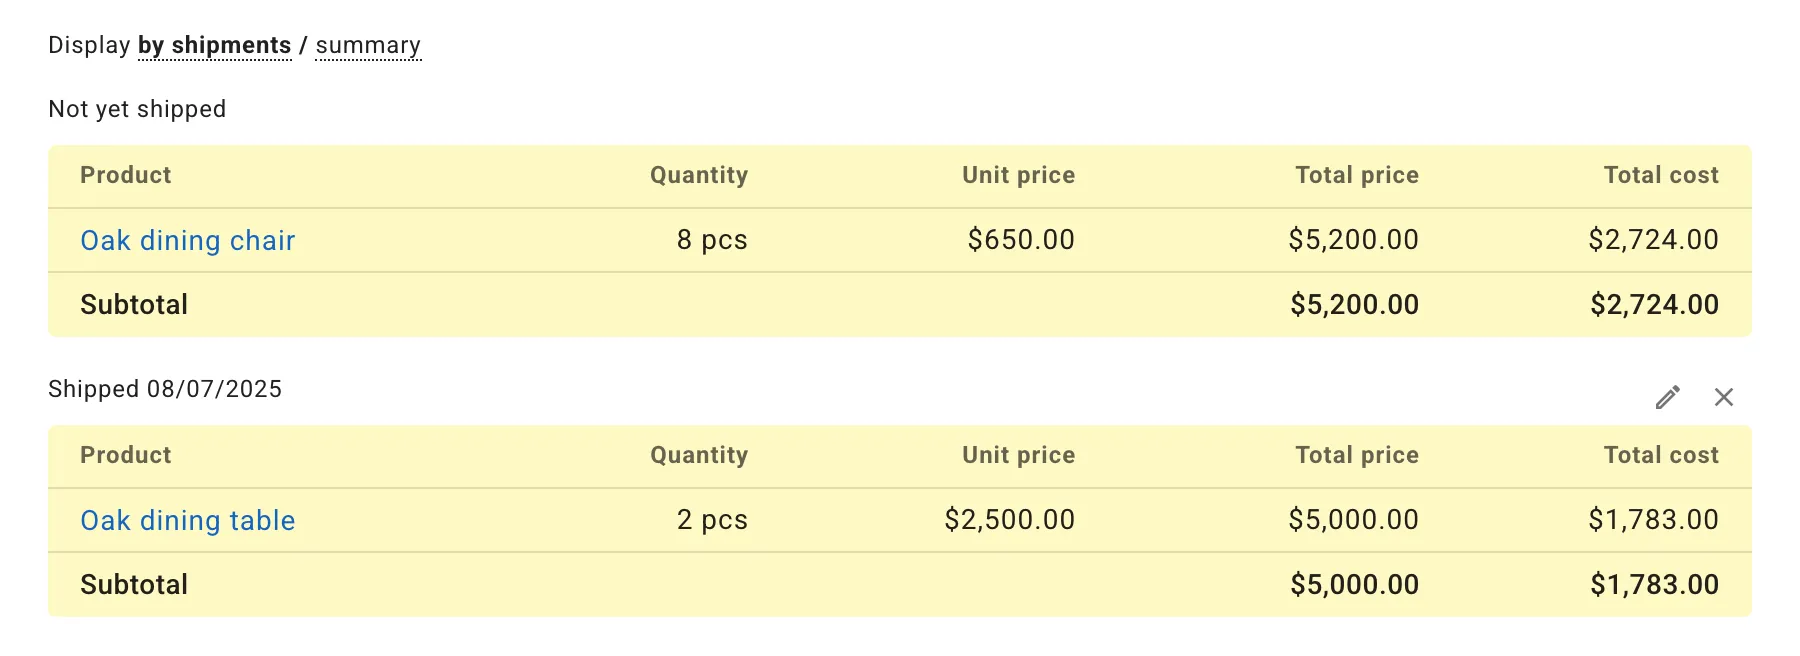Switch display to summary view
This screenshot has width=1800, height=656.
[368, 46]
